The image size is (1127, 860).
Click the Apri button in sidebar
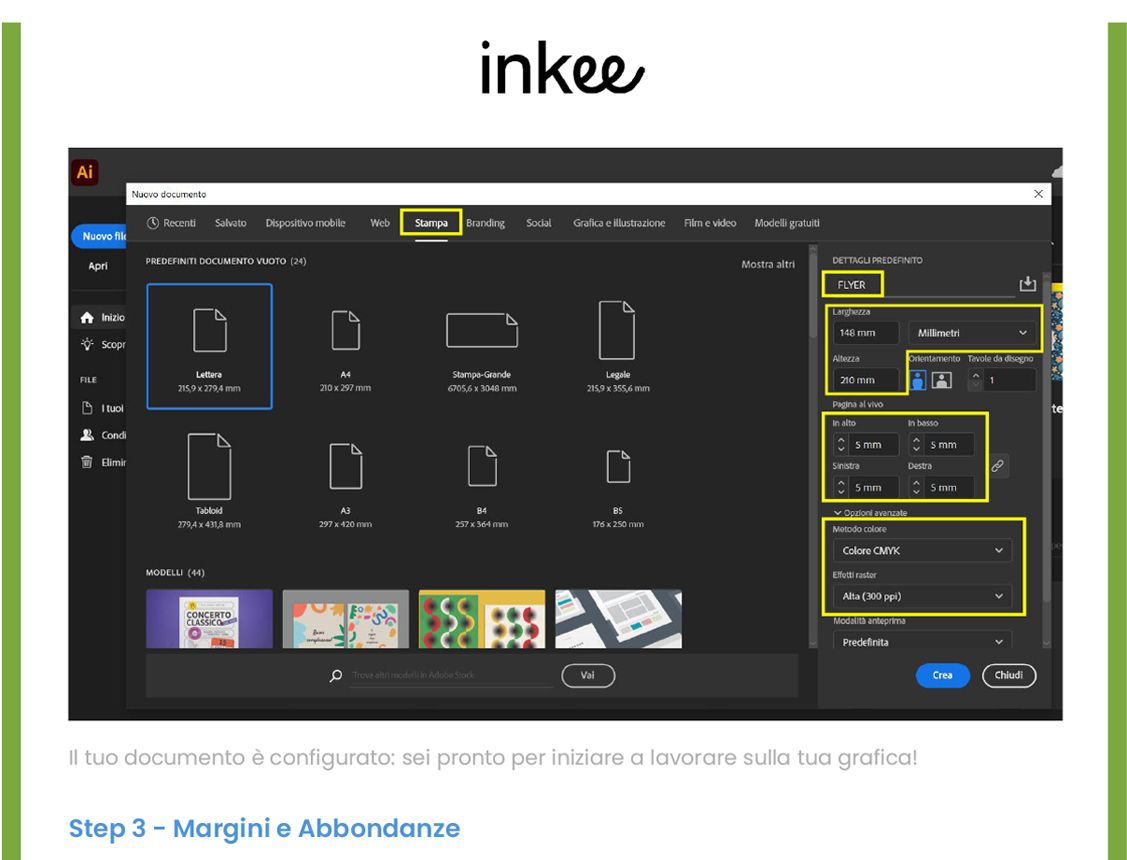[98, 266]
